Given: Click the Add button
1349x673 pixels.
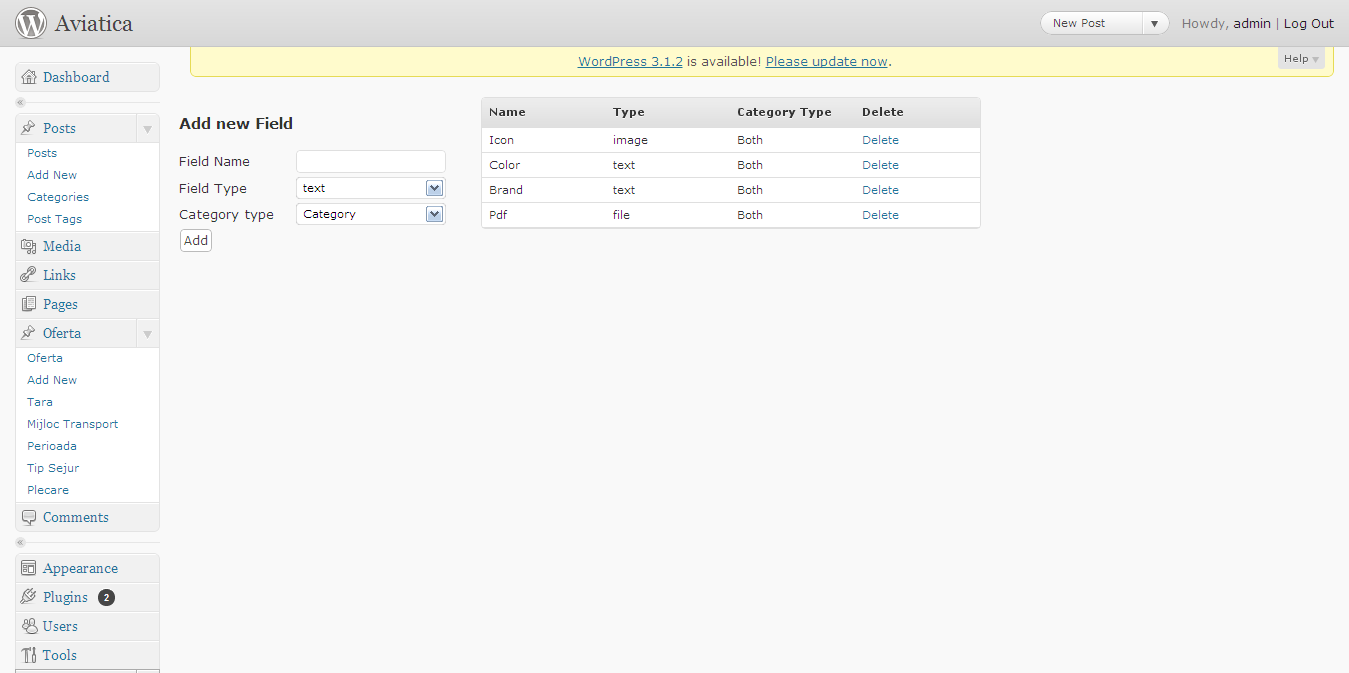Looking at the screenshot, I should coord(196,240).
